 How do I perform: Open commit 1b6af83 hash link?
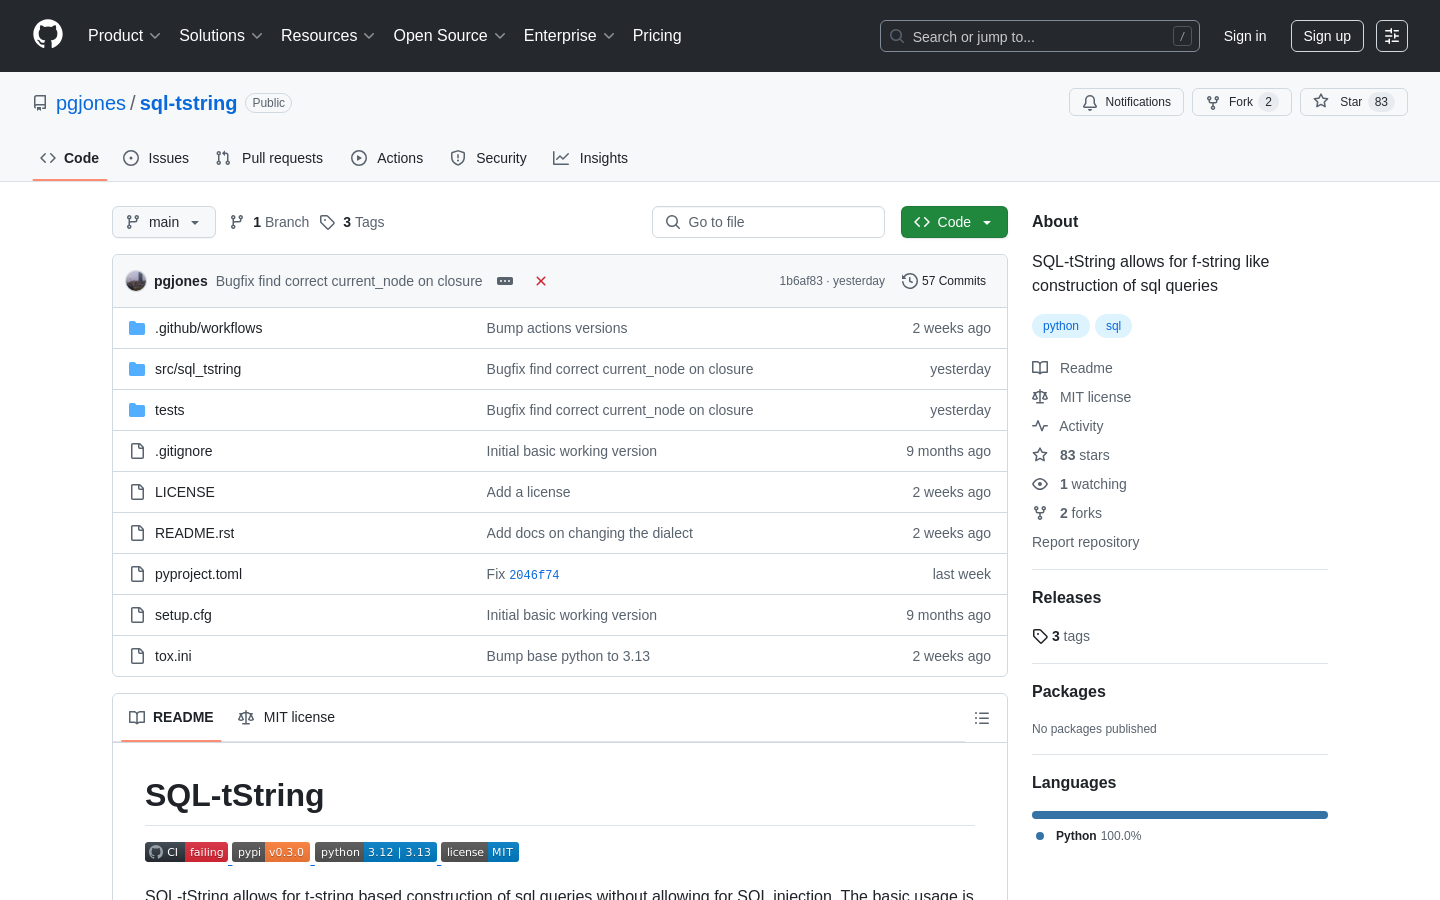[801, 281]
